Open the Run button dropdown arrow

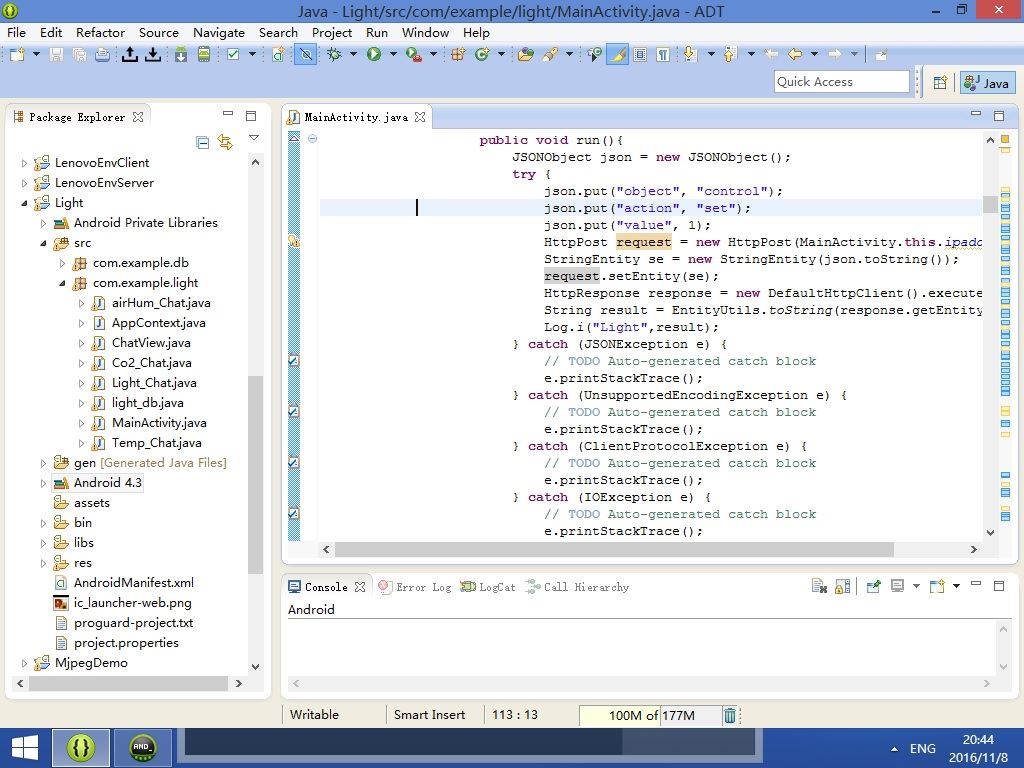point(392,54)
